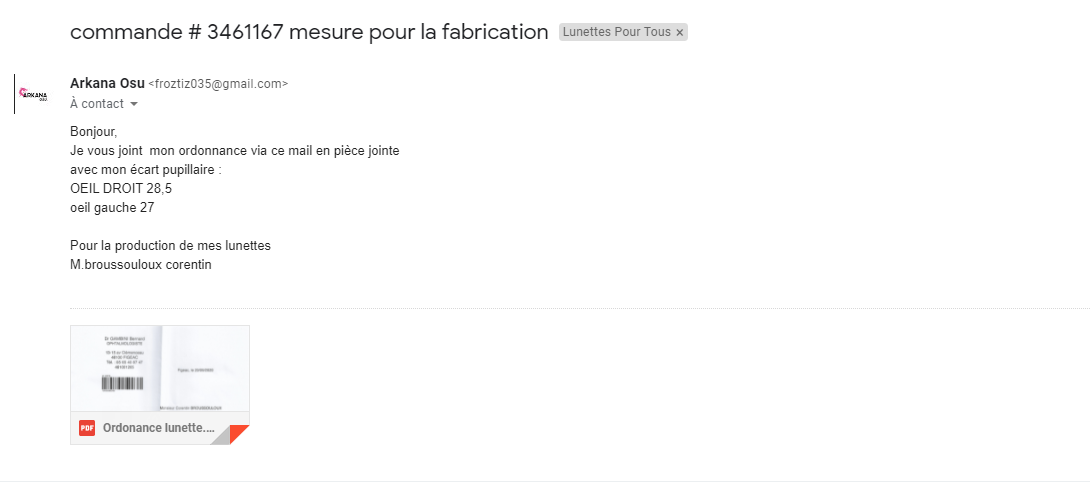Image resolution: width=1090 pixels, height=499 pixels.
Task: Open the Ordonance lunette attachment filename
Action: [158, 428]
